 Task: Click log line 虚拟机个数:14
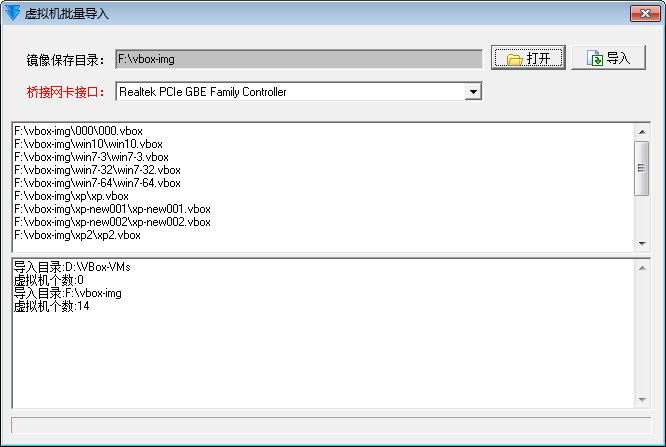click(x=51, y=306)
